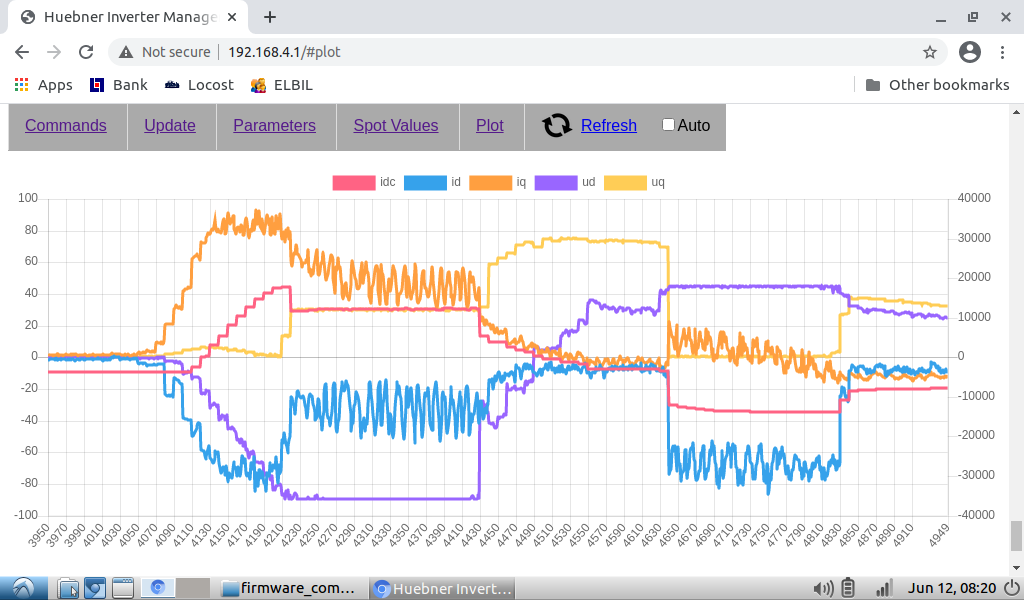Click the refresh arrows icon beside Refresh link
Viewport: 1024px width, 600px height.
557,125
